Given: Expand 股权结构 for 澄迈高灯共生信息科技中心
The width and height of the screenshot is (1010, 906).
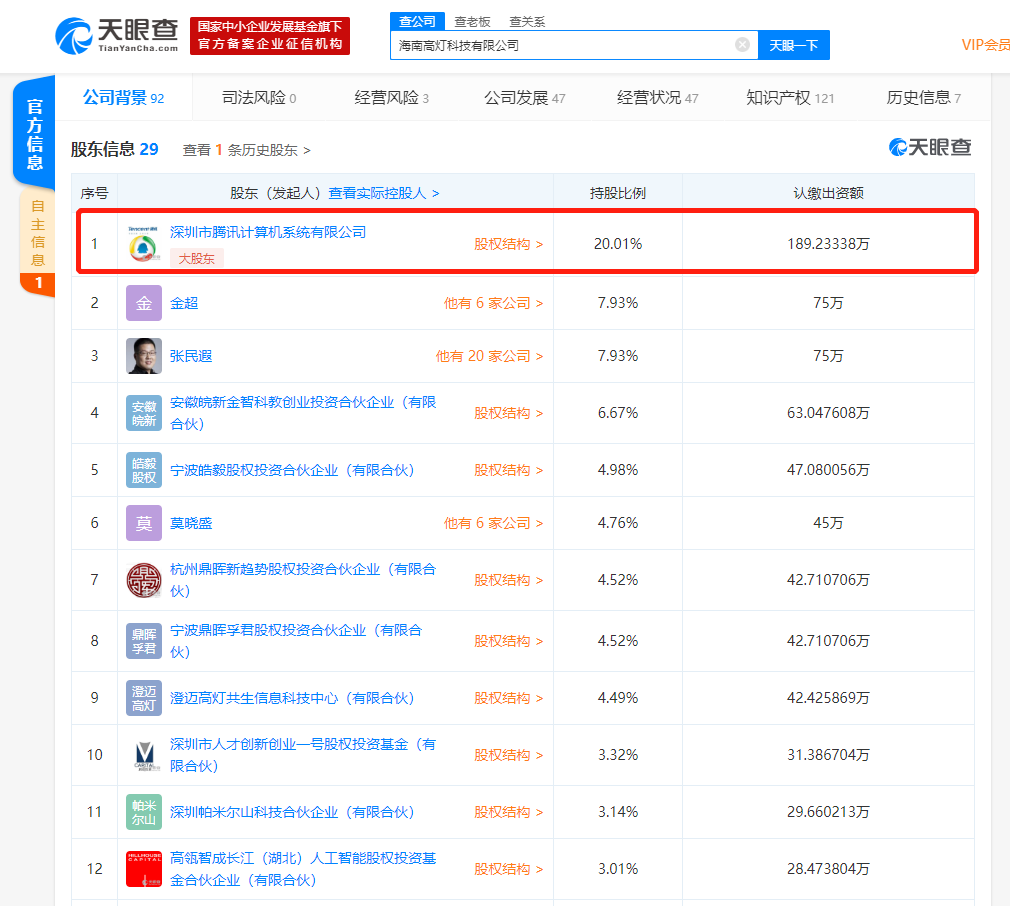Looking at the screenshot, I should click(x=508, y=698).
